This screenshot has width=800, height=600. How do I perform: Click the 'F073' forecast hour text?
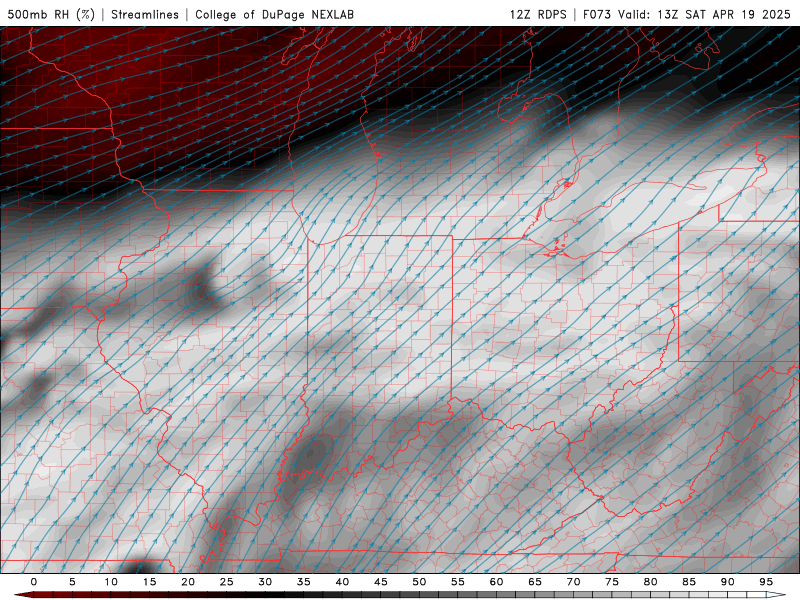tap(597, 14)
